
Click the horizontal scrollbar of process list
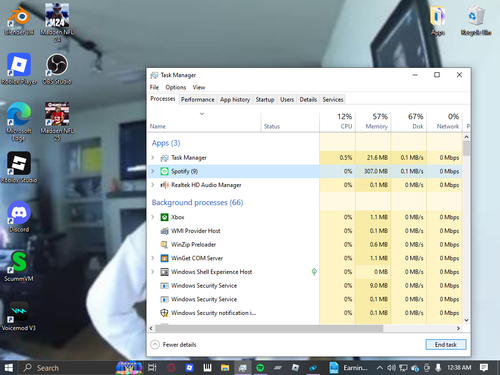coord(269,328)
